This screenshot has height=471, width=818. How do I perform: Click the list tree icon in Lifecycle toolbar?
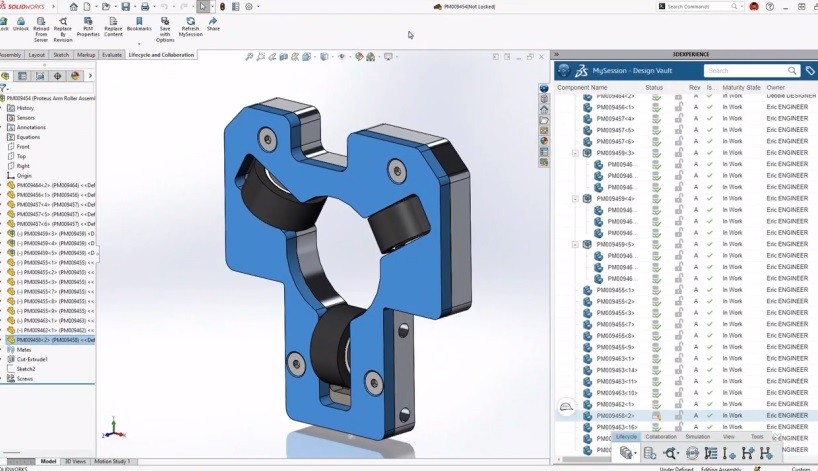point(711,453)
